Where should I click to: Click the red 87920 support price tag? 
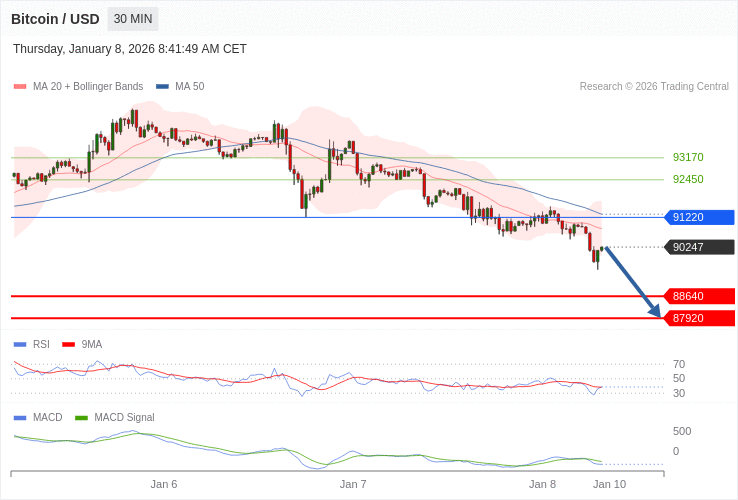pos(699,318)
